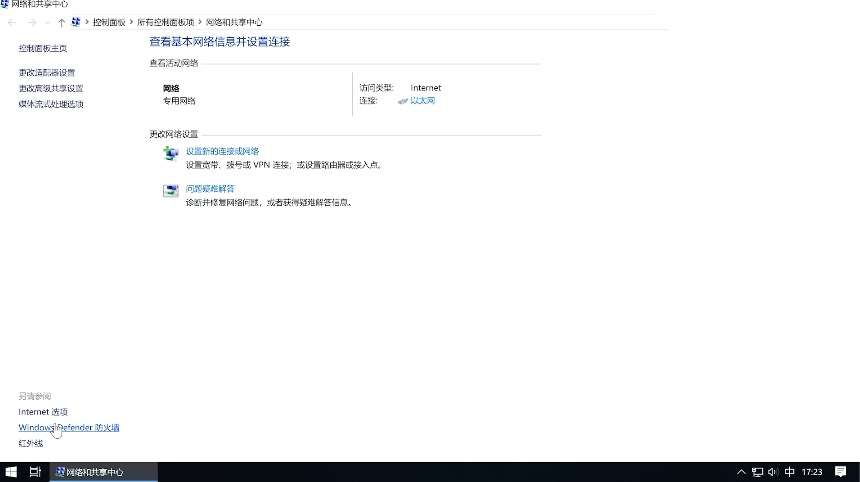Click the window title bar icon
860x482 pixels.
[x=4, y=4]
